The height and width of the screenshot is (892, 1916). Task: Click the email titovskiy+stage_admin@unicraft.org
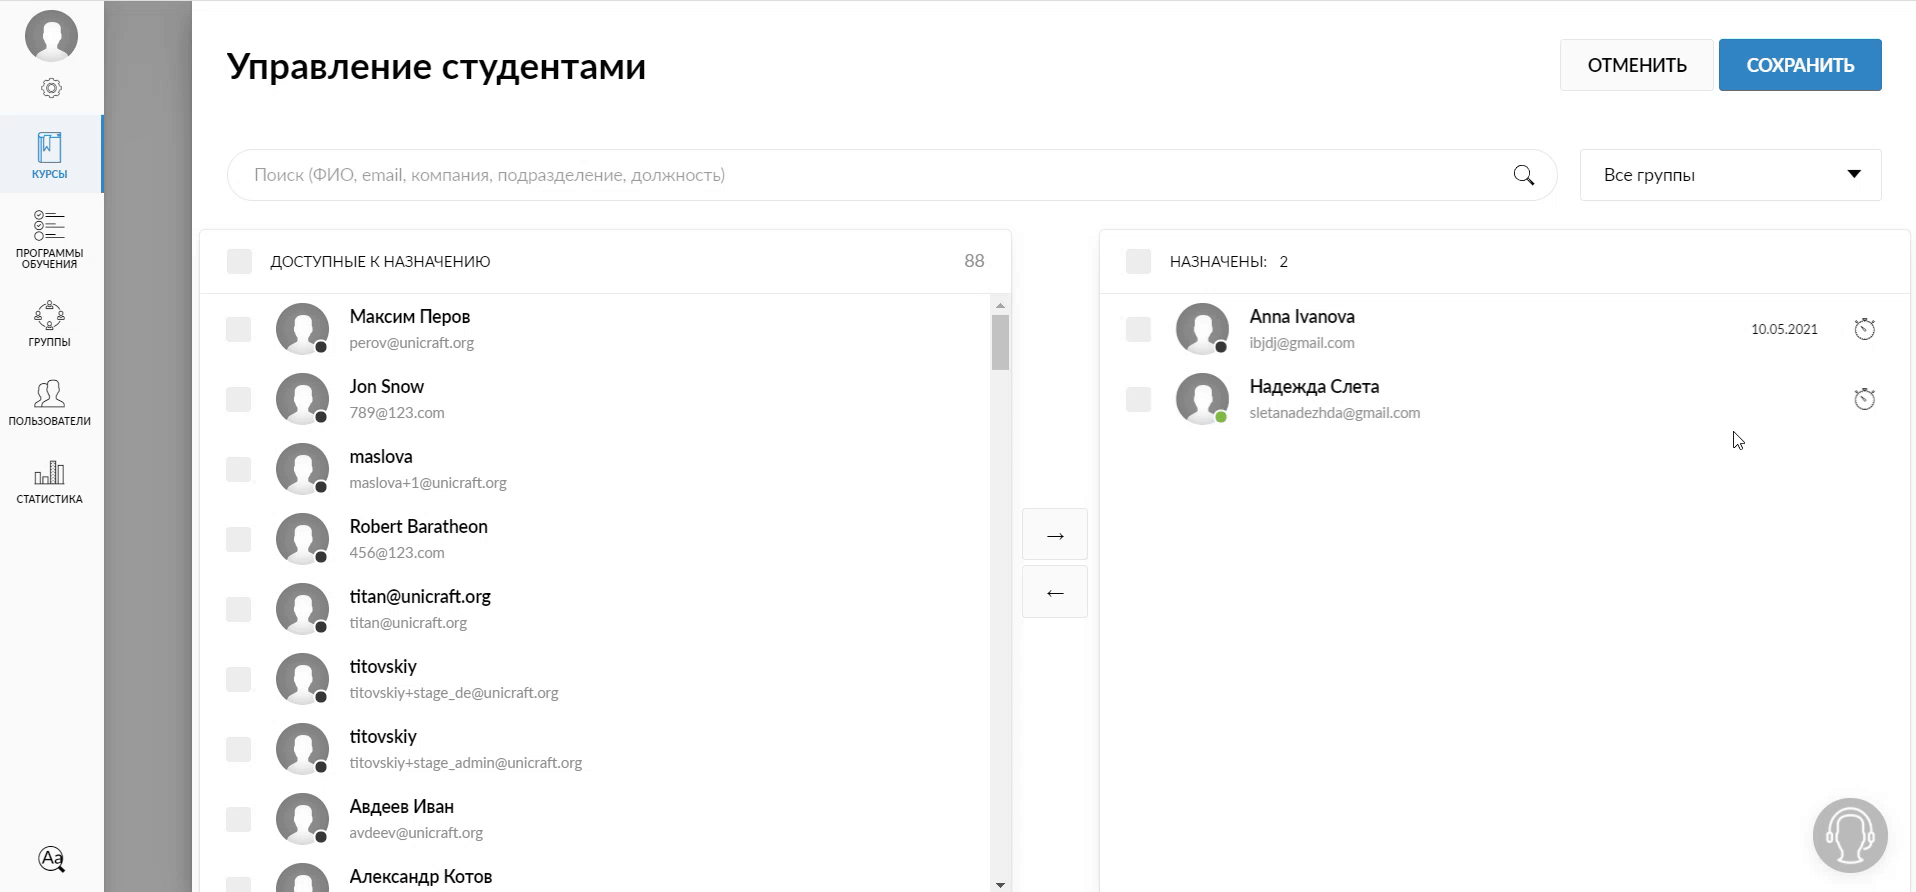coord(466,763)
